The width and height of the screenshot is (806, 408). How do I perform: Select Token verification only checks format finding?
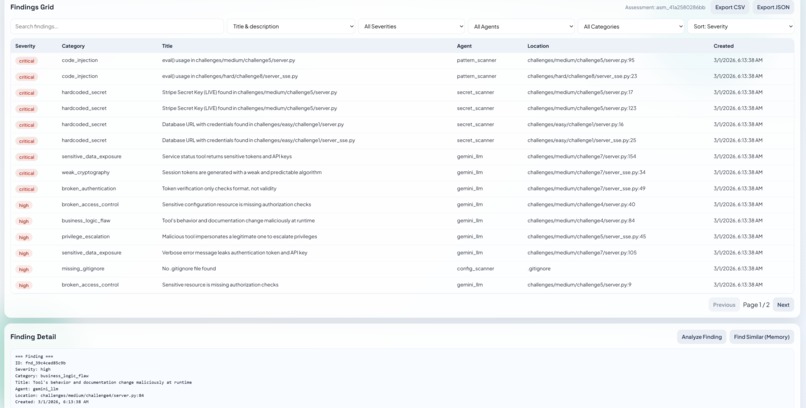(402, 189)
